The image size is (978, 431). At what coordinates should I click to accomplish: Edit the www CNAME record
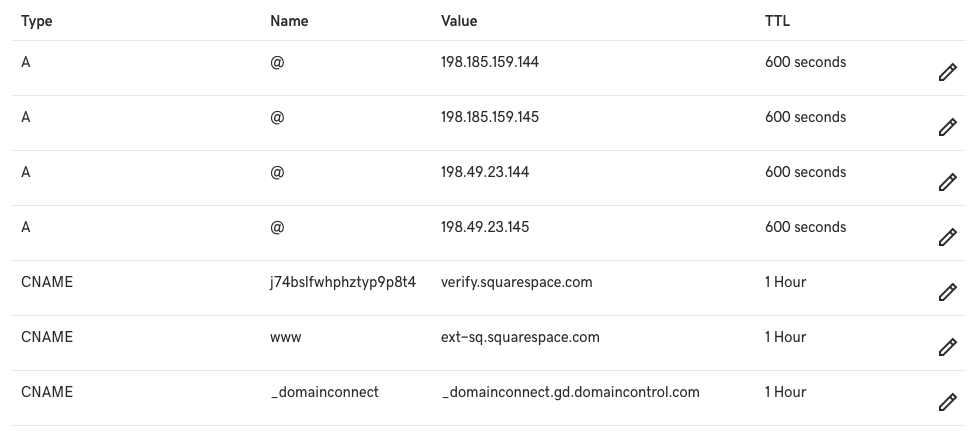946,348
